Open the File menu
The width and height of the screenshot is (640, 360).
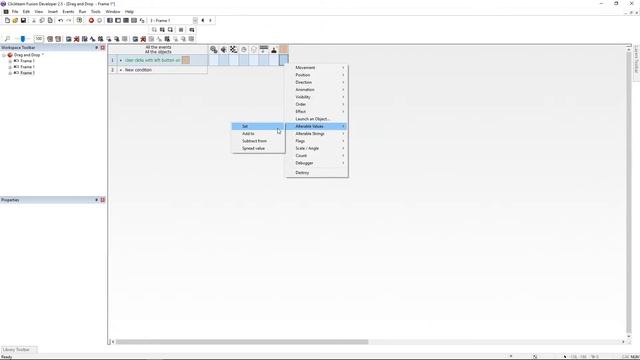pyautogui.click(x=15, y=12)
